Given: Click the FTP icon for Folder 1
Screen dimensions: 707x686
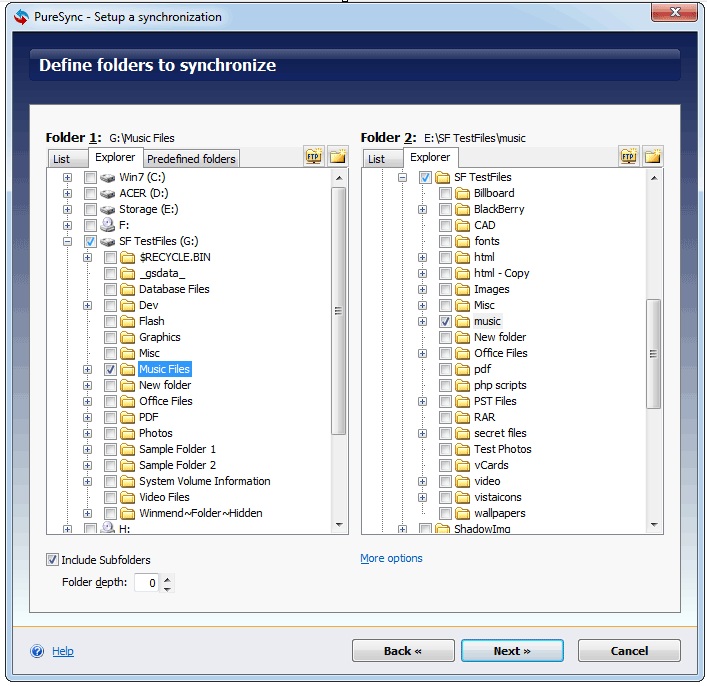Looking at the screenshot, I should pos(314,157).
